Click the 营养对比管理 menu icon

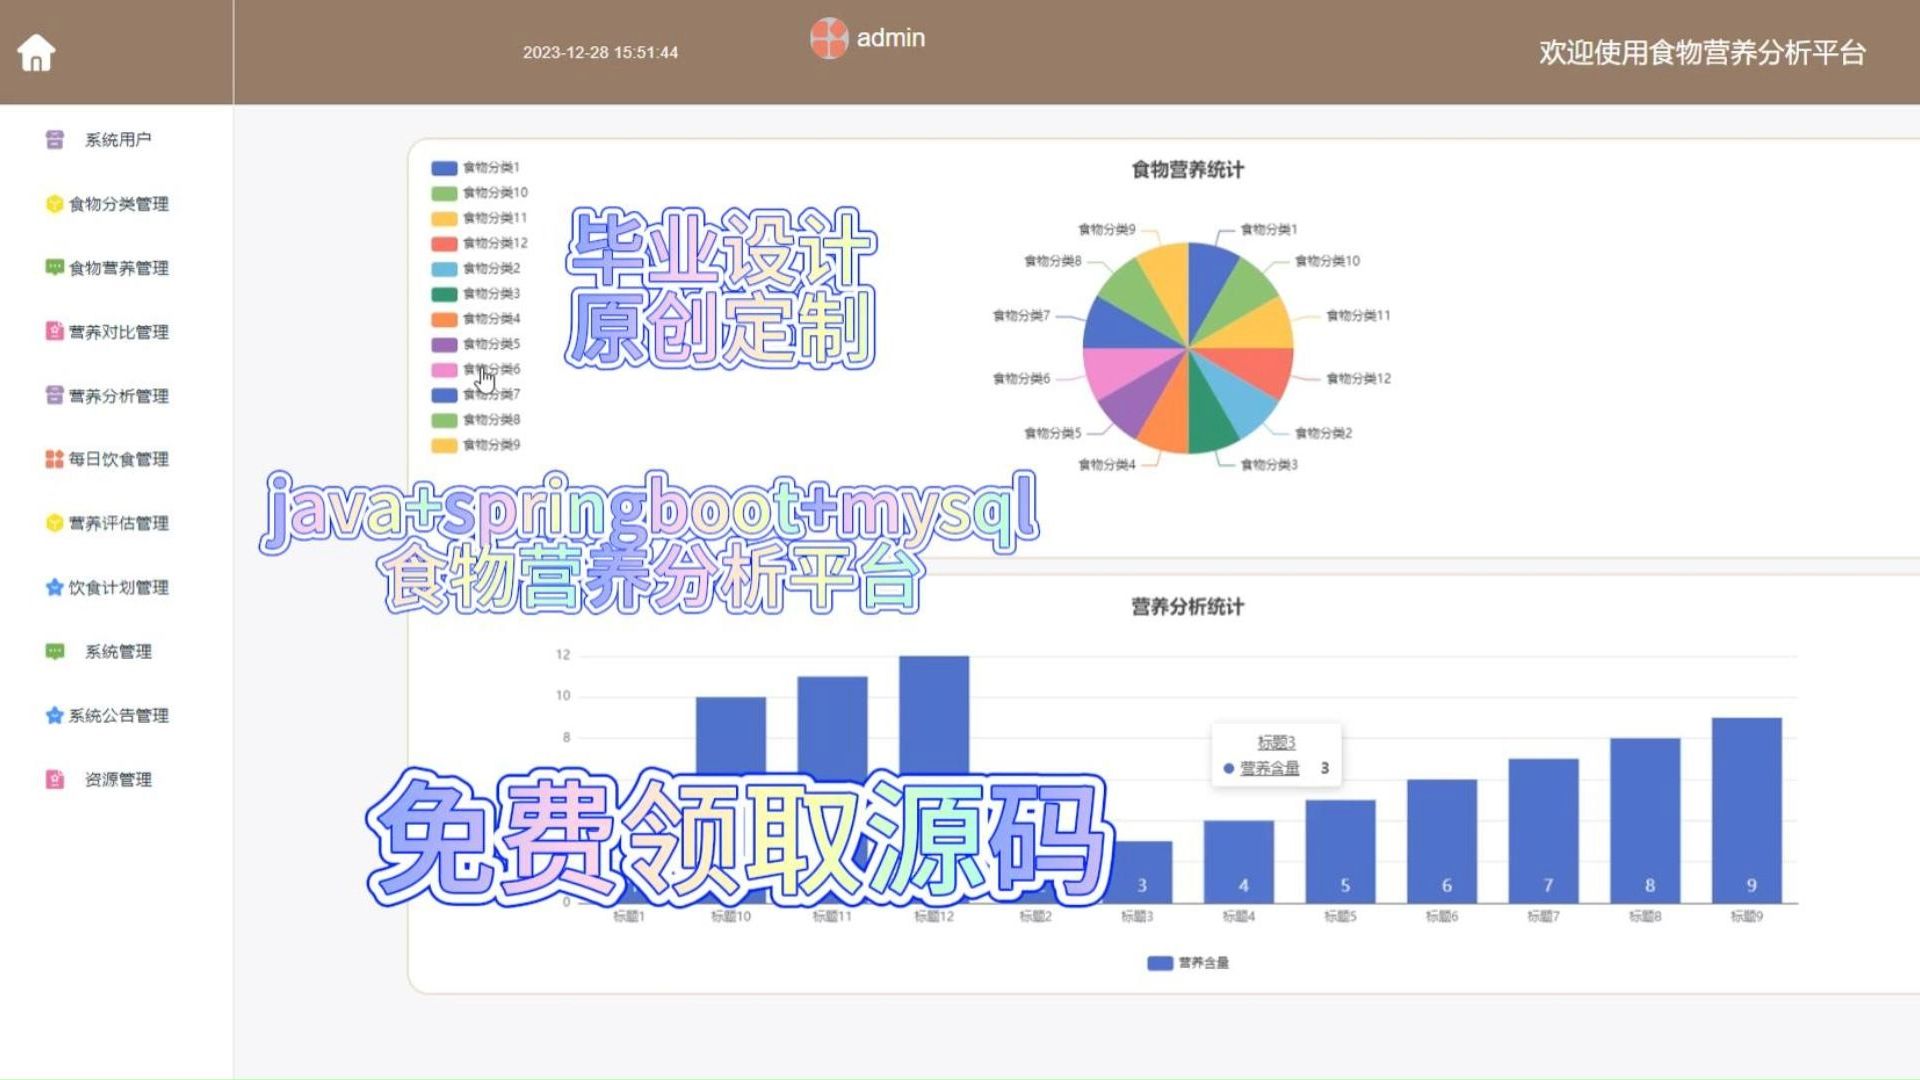point(55,331)
